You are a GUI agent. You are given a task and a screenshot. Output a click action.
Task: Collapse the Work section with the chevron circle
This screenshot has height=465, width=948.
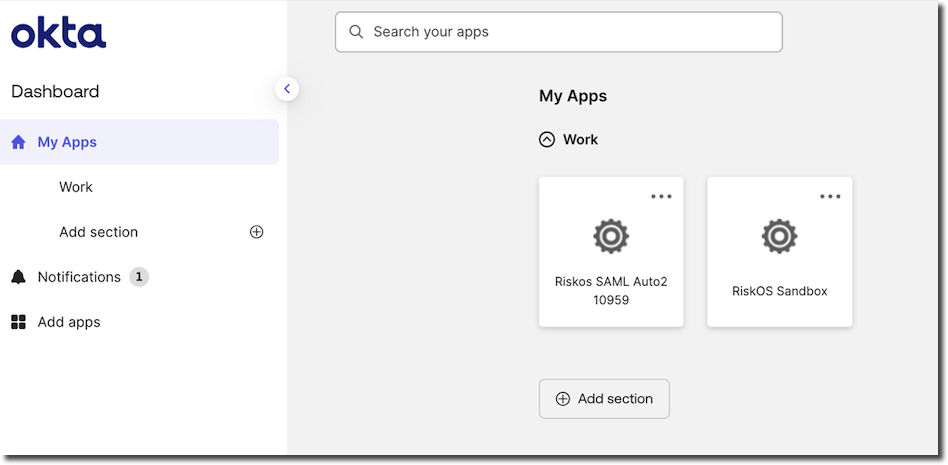pyautogui.click(x=547, y=140)
